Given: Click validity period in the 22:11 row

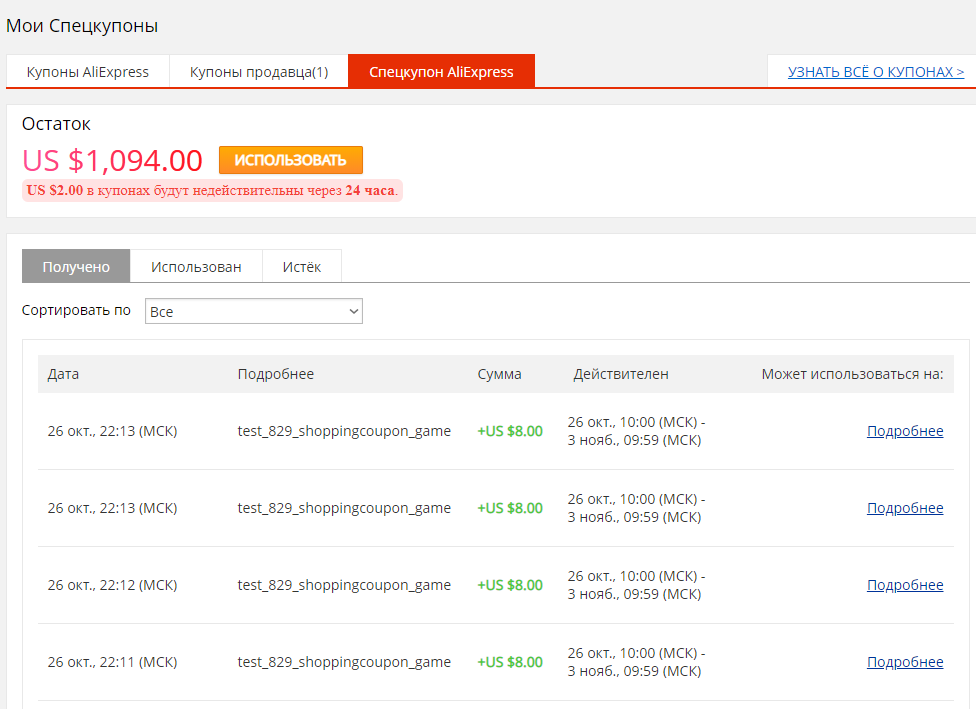Looking at the screenshot, I should (x=636, y=662).
